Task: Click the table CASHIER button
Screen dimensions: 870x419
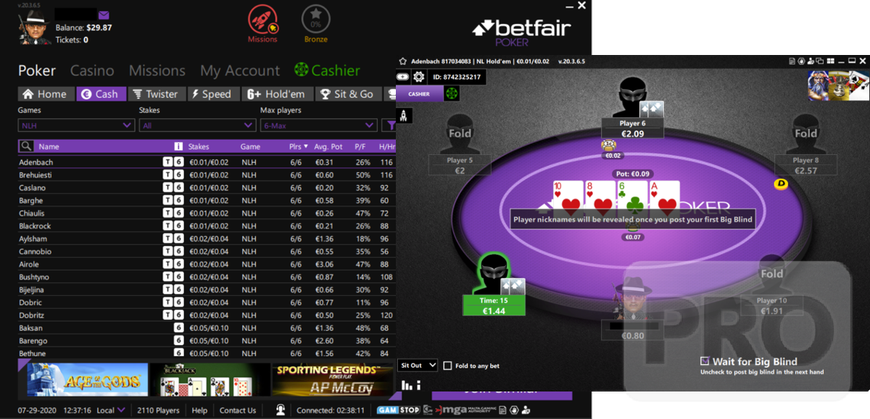Action: pos(419,94)
